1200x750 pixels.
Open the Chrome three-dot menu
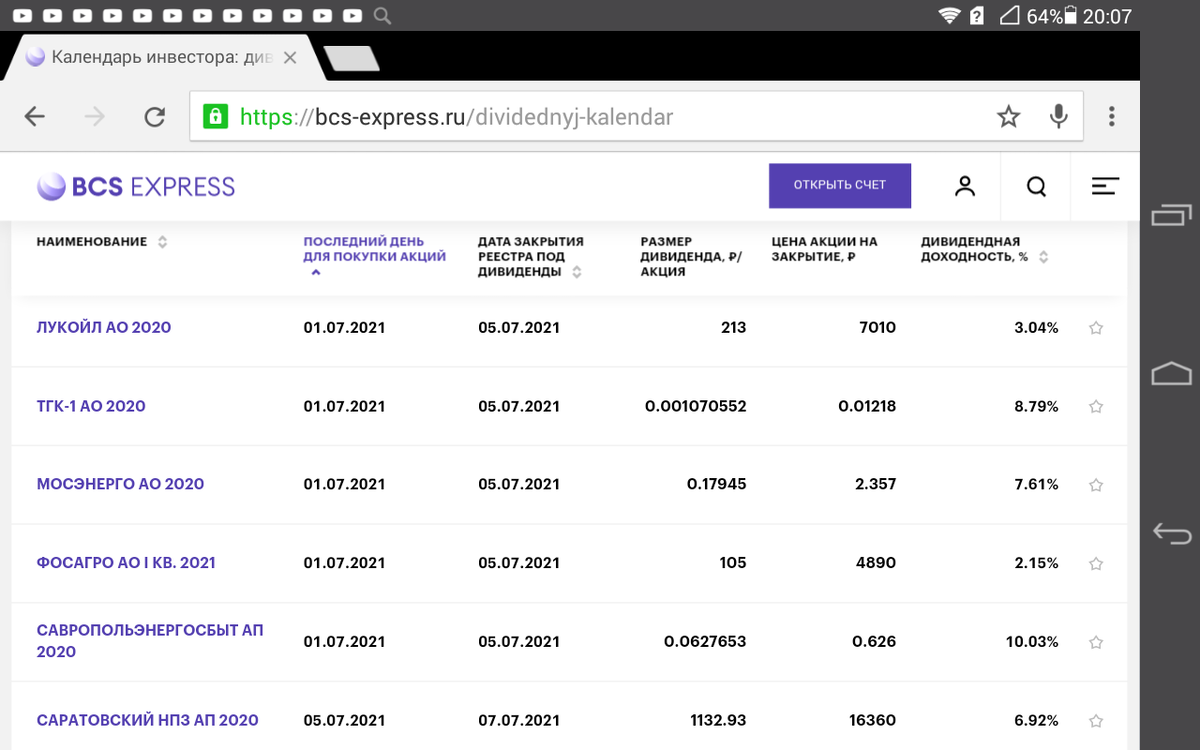tap(1112, 117)
